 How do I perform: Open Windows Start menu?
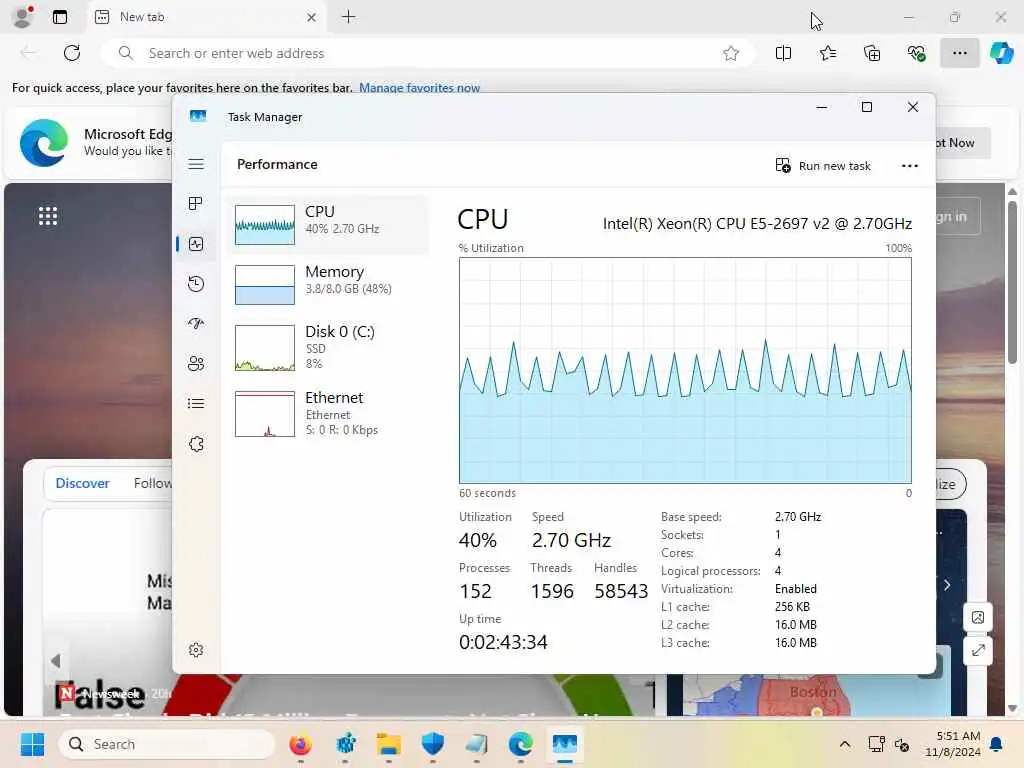pos(32,744)
